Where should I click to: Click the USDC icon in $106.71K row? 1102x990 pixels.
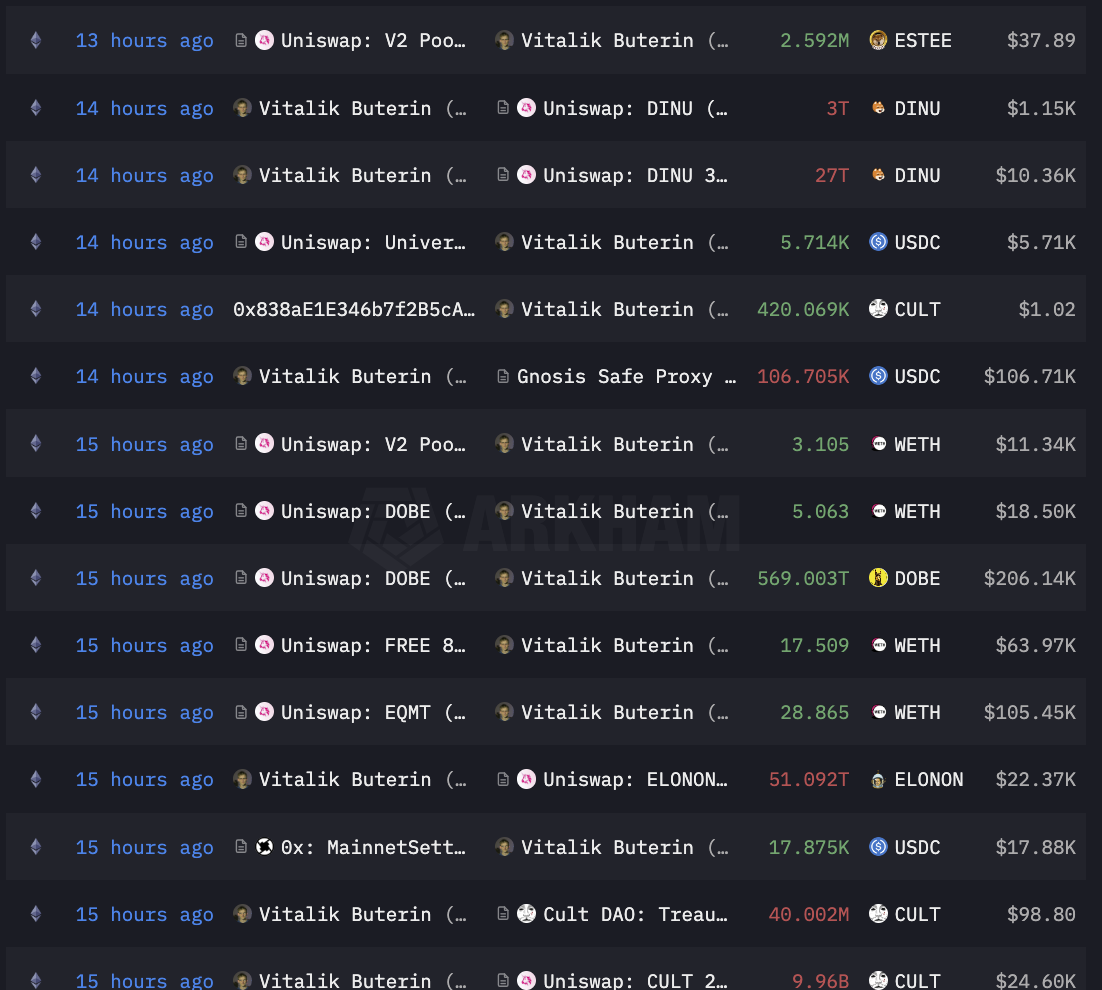coord(878,376)
